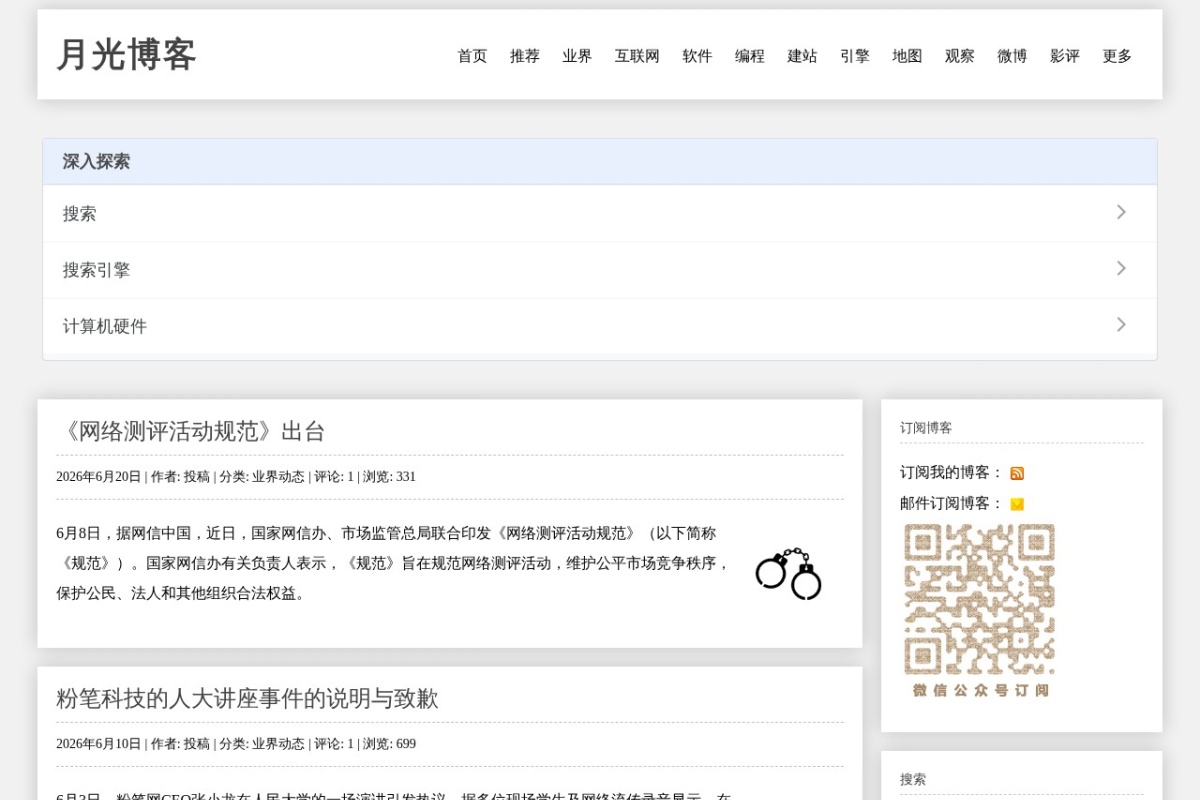Click the excerpt beginning 6月8日，据网信中国
This screenshot has height=800, width=1200.
click(x=393, y=563)
